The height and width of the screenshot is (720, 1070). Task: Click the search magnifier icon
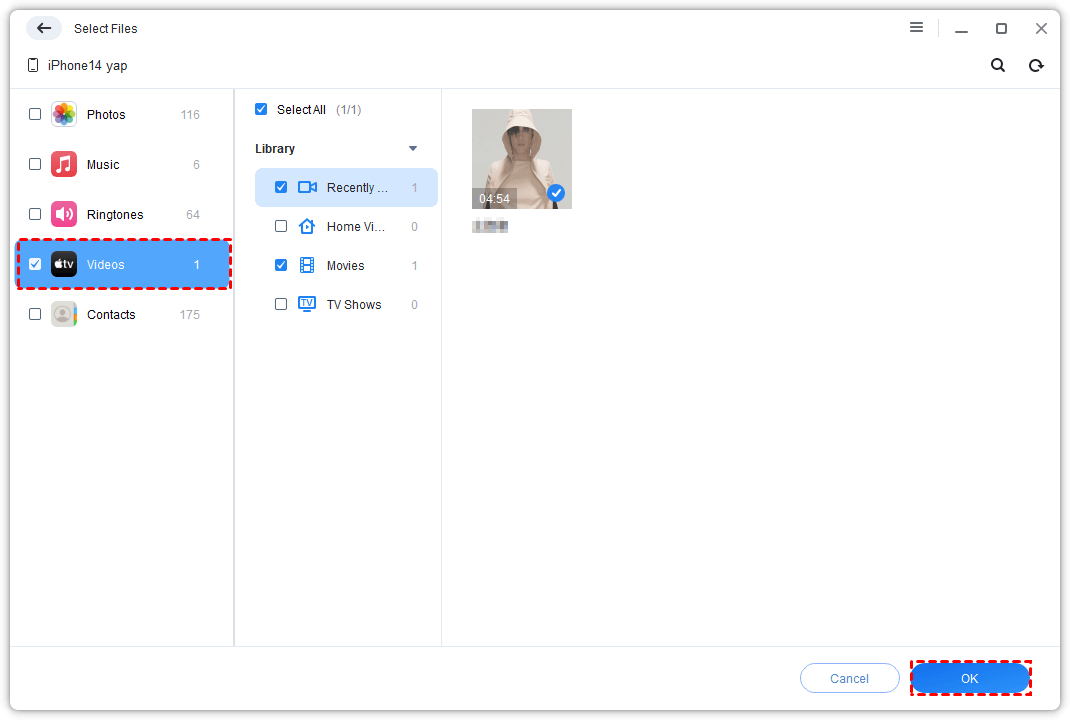[998, 65]
